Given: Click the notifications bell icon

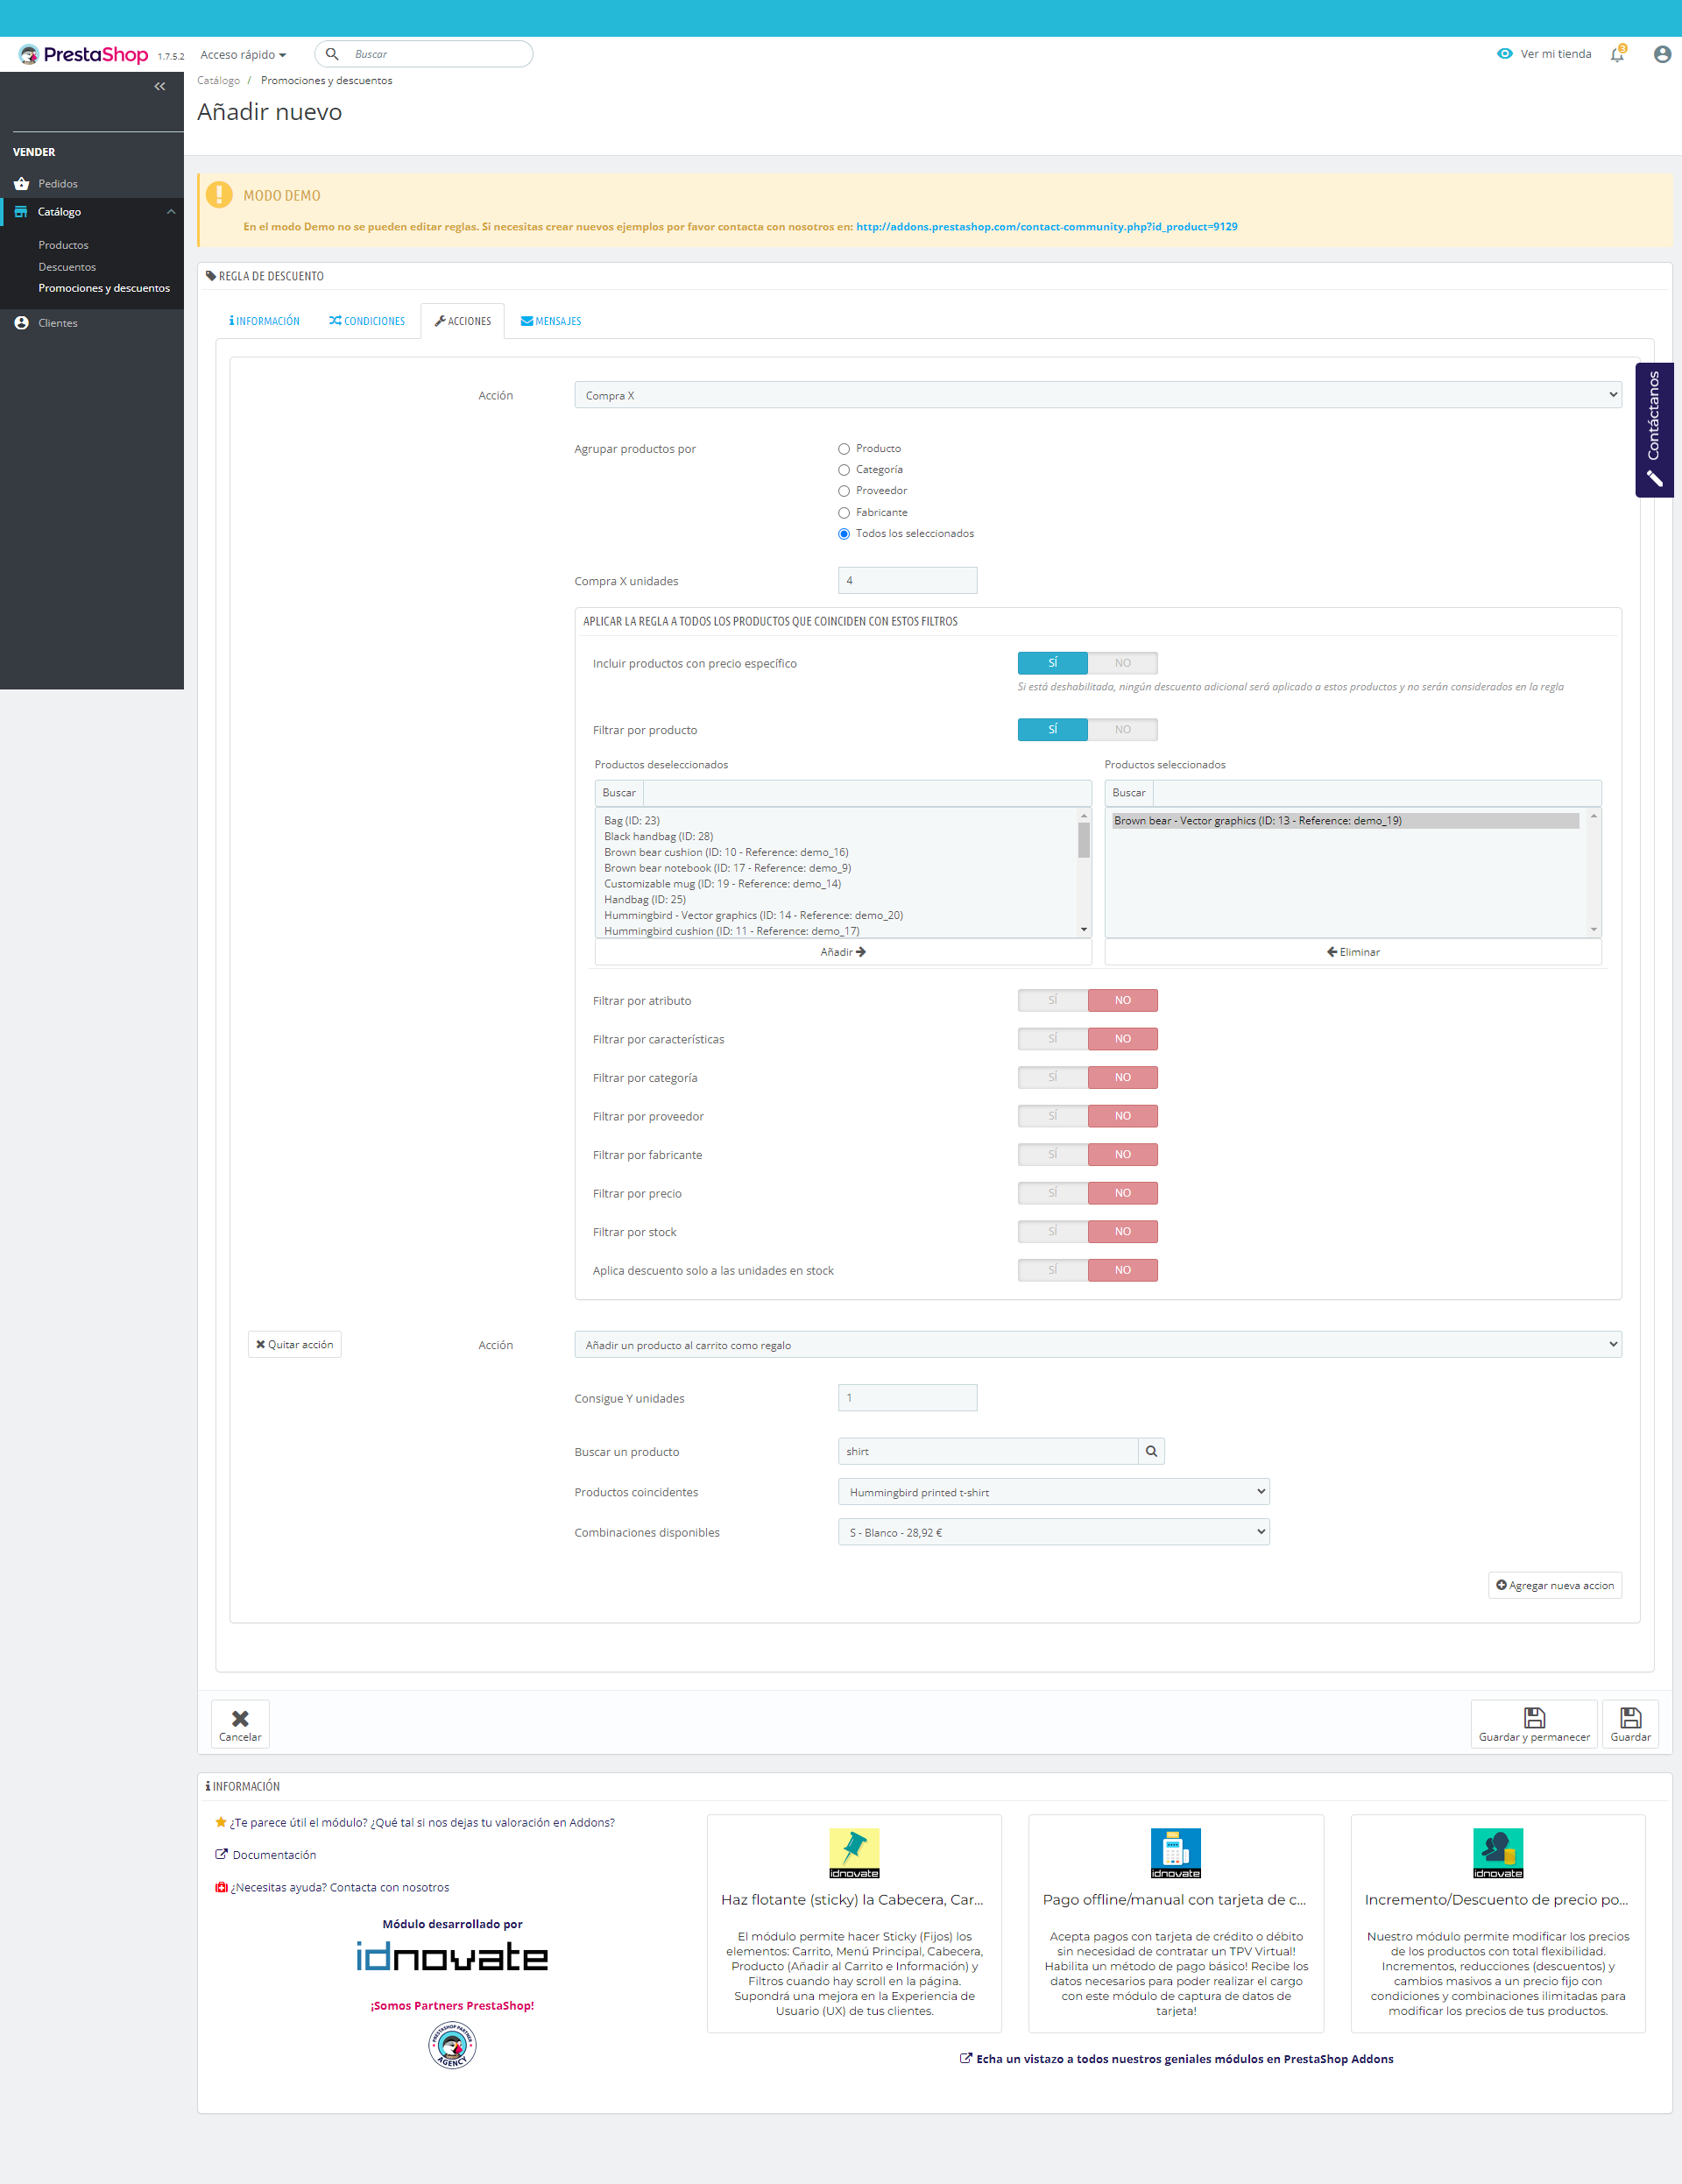Looking at the screenshot, I should pyautogui.click(x=1617, y=54).
